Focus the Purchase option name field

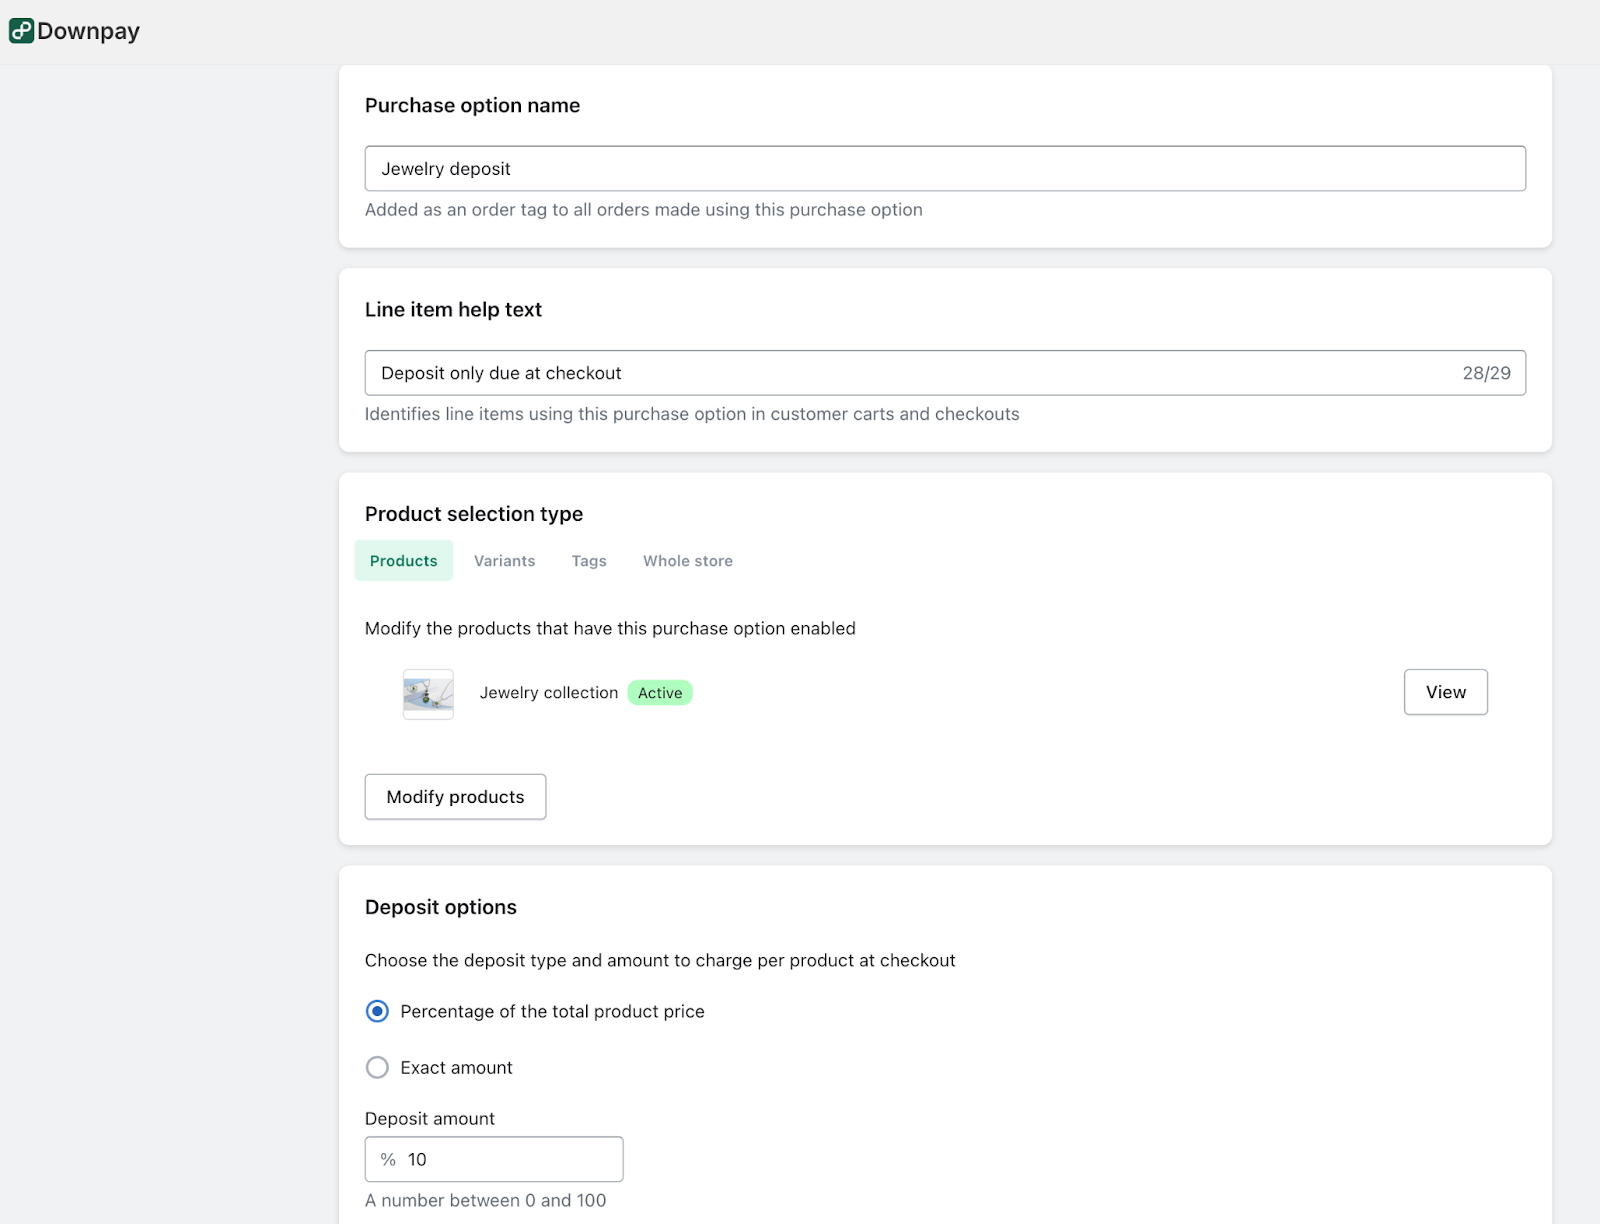944,169
